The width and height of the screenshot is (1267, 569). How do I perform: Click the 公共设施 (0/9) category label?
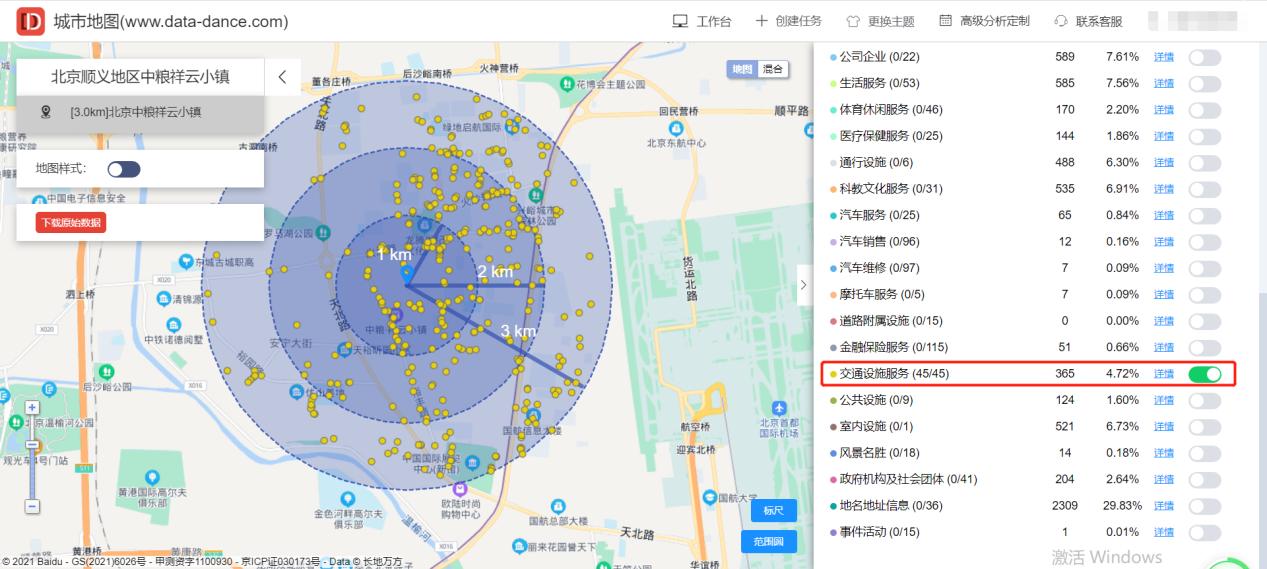pos(876,400)
